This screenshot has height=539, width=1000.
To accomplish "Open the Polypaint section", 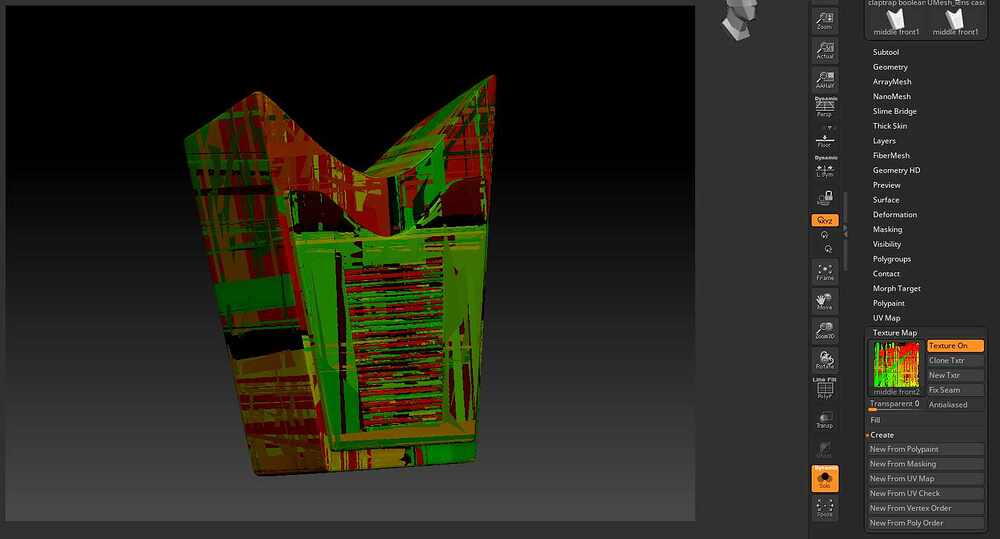I will tap(888, 303).
